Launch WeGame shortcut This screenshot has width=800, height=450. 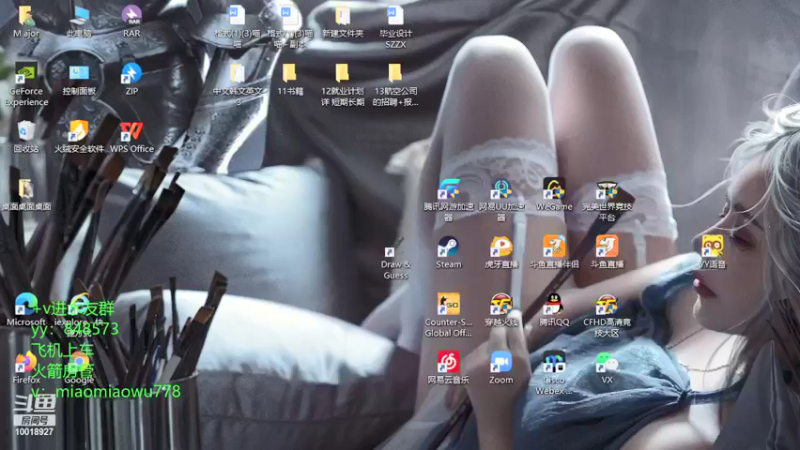tap(554, 194)
